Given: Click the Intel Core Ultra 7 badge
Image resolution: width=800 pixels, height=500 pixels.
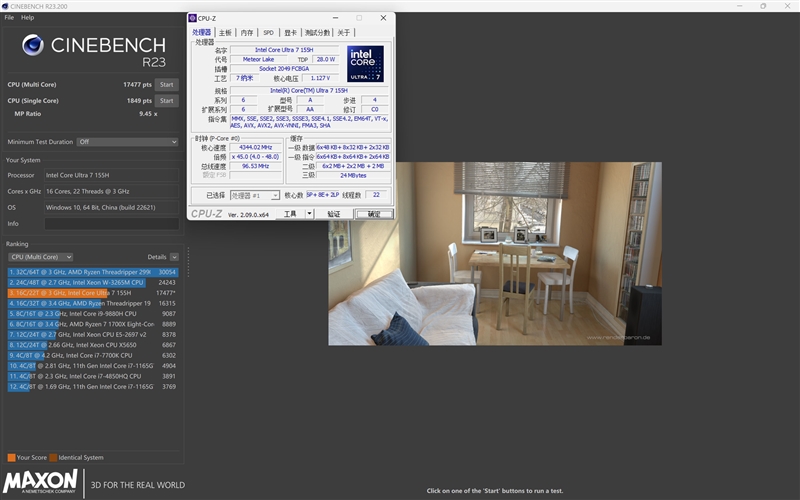Looking at the screenshot, I should (x=365, y=64).
